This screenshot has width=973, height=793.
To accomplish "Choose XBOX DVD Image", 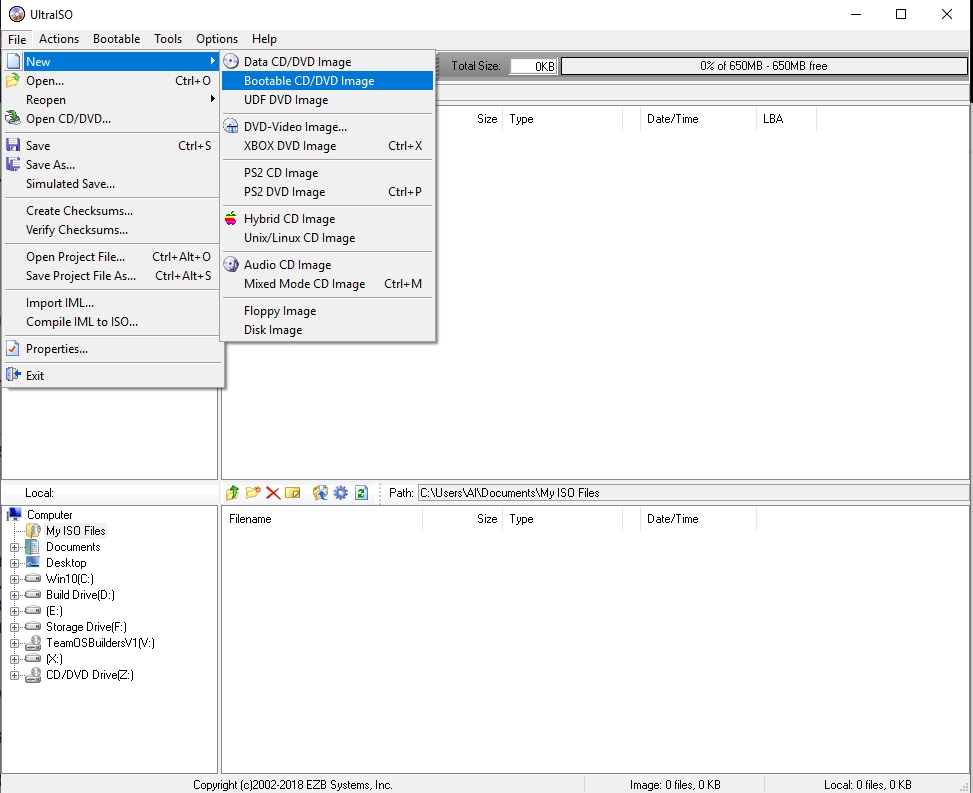I will click(327, 146).
